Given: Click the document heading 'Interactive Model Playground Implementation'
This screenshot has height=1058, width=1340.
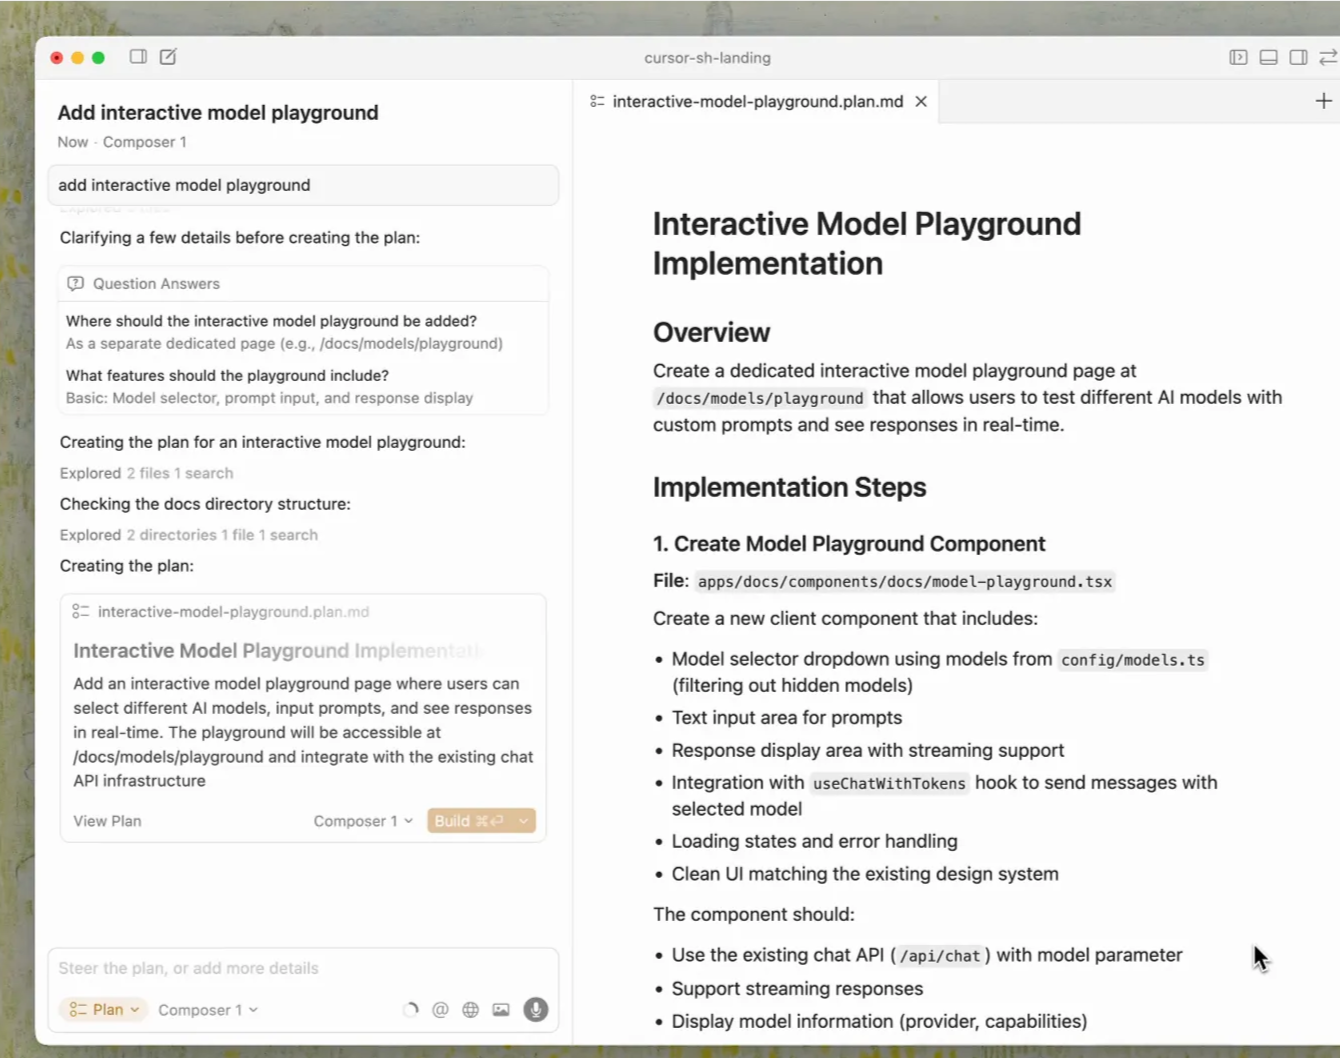Looking at the screenshot, I should 867,243.
